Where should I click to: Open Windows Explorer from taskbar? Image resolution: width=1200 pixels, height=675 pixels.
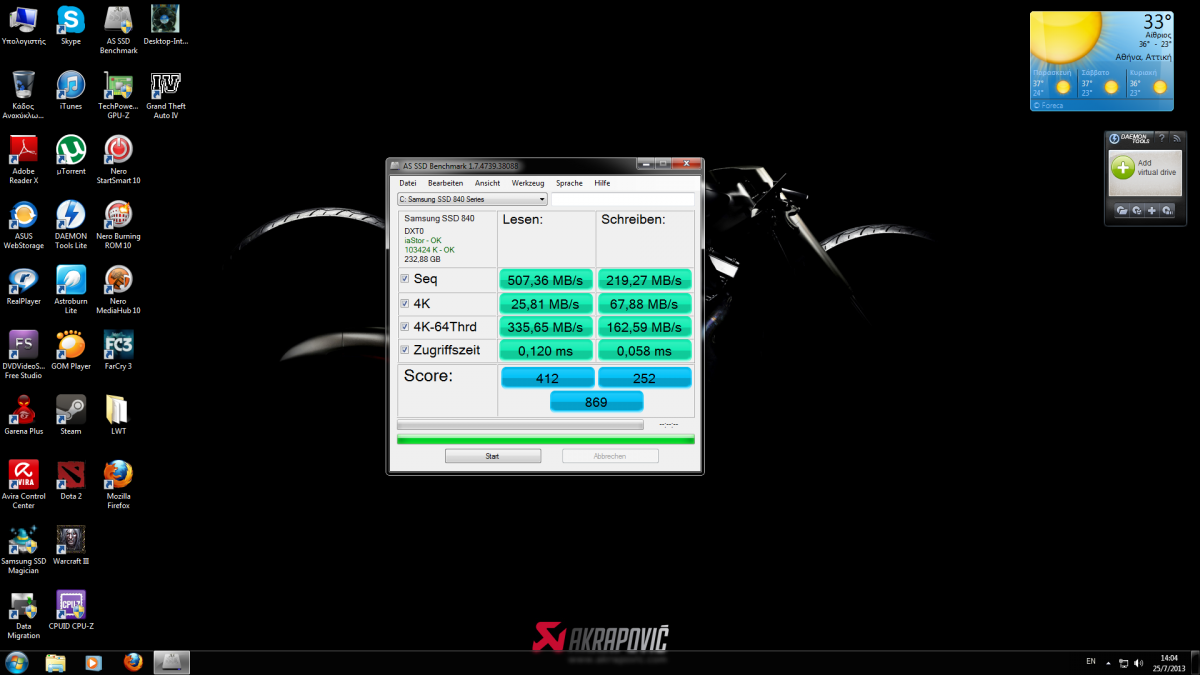pos(55,662)
